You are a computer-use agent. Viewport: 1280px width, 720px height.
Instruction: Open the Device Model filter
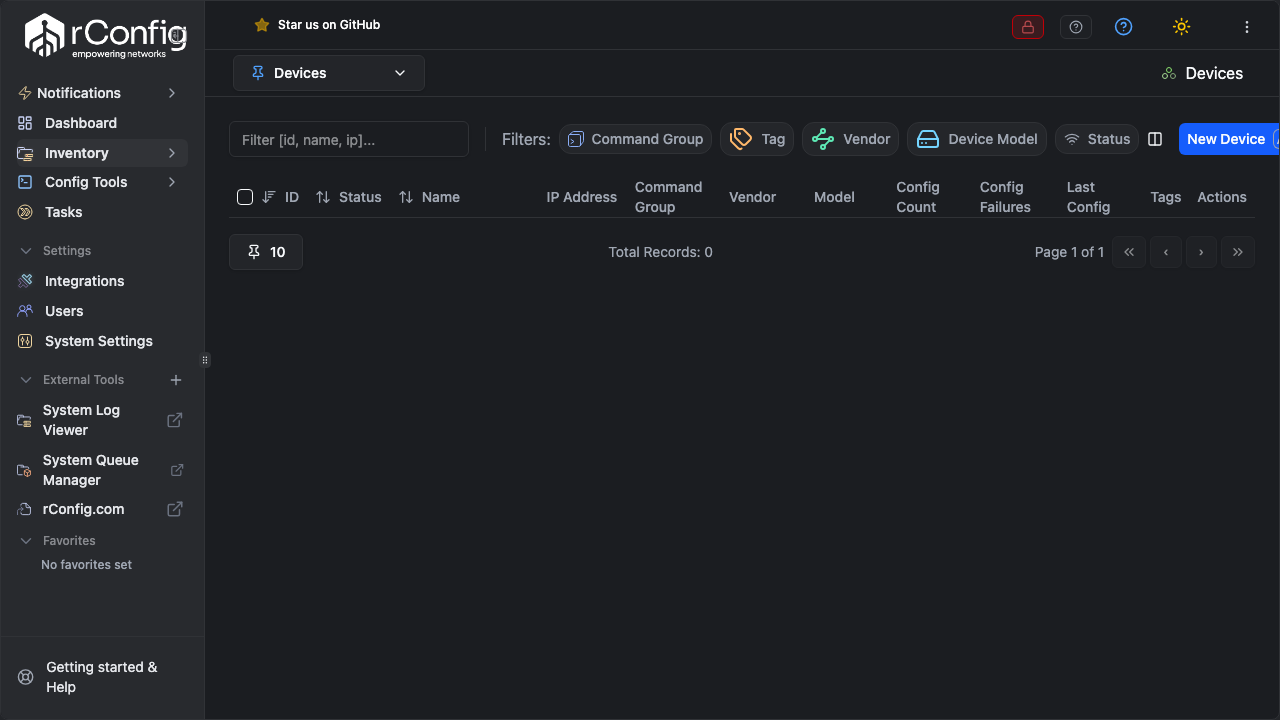coord(977,139)
